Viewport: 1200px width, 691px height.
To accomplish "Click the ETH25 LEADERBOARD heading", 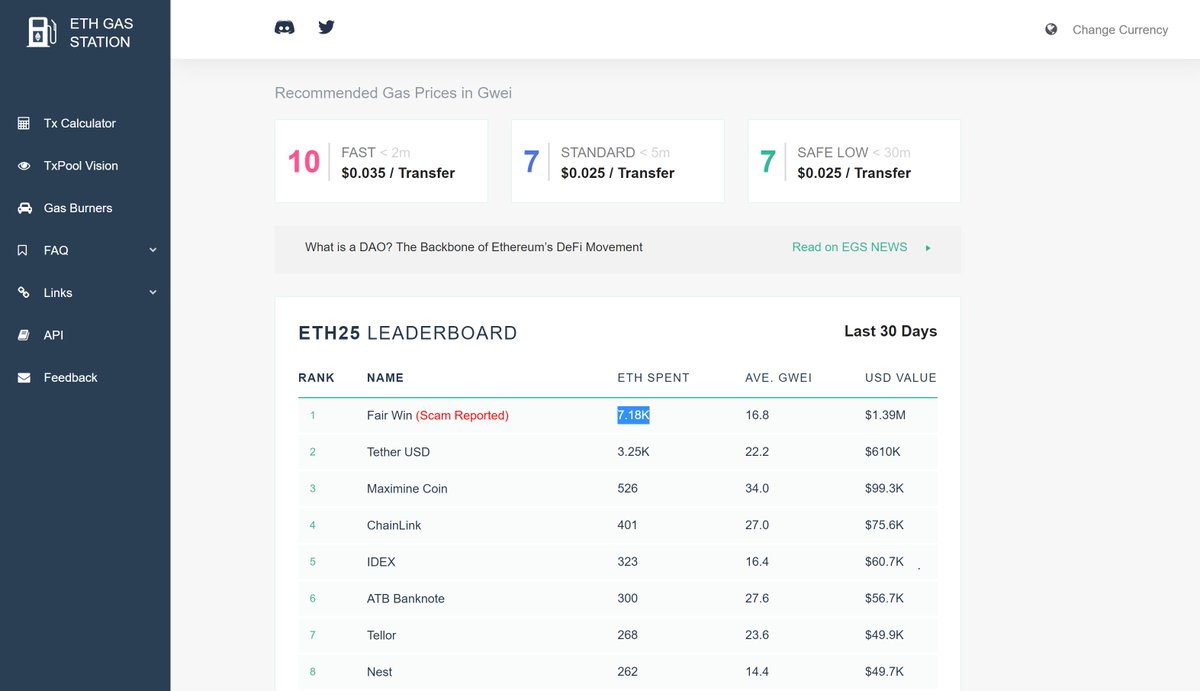I will [x=408, y=333].
